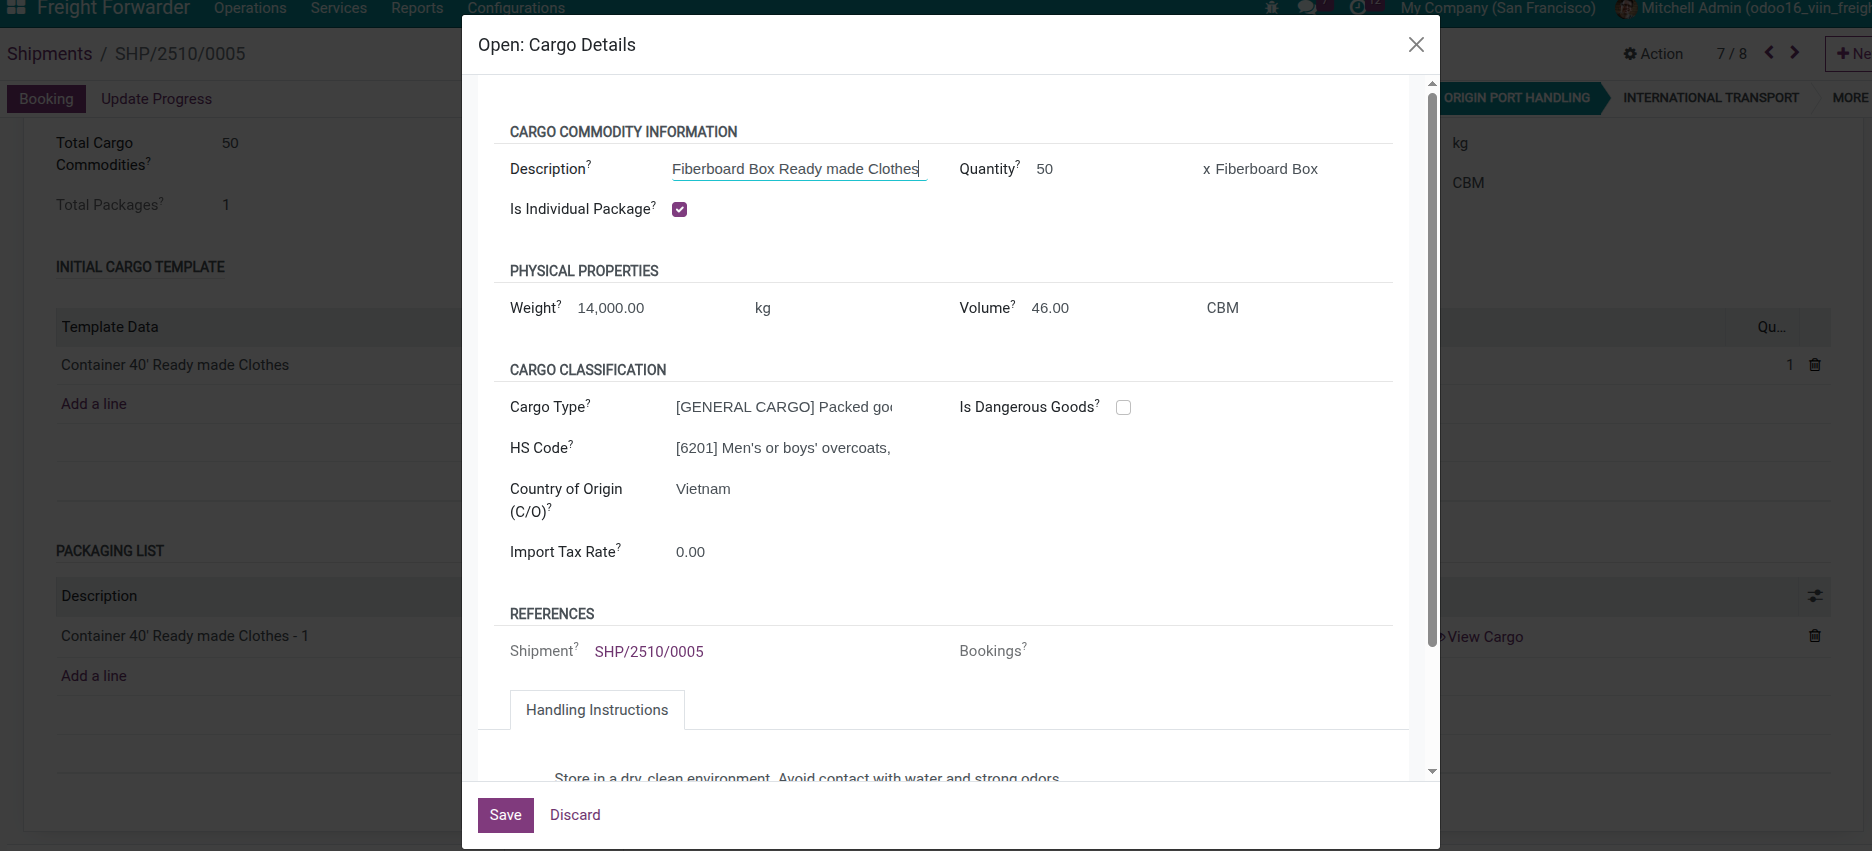
Task: Open the Cargo Type dropdown field
Action: point(784,407)
